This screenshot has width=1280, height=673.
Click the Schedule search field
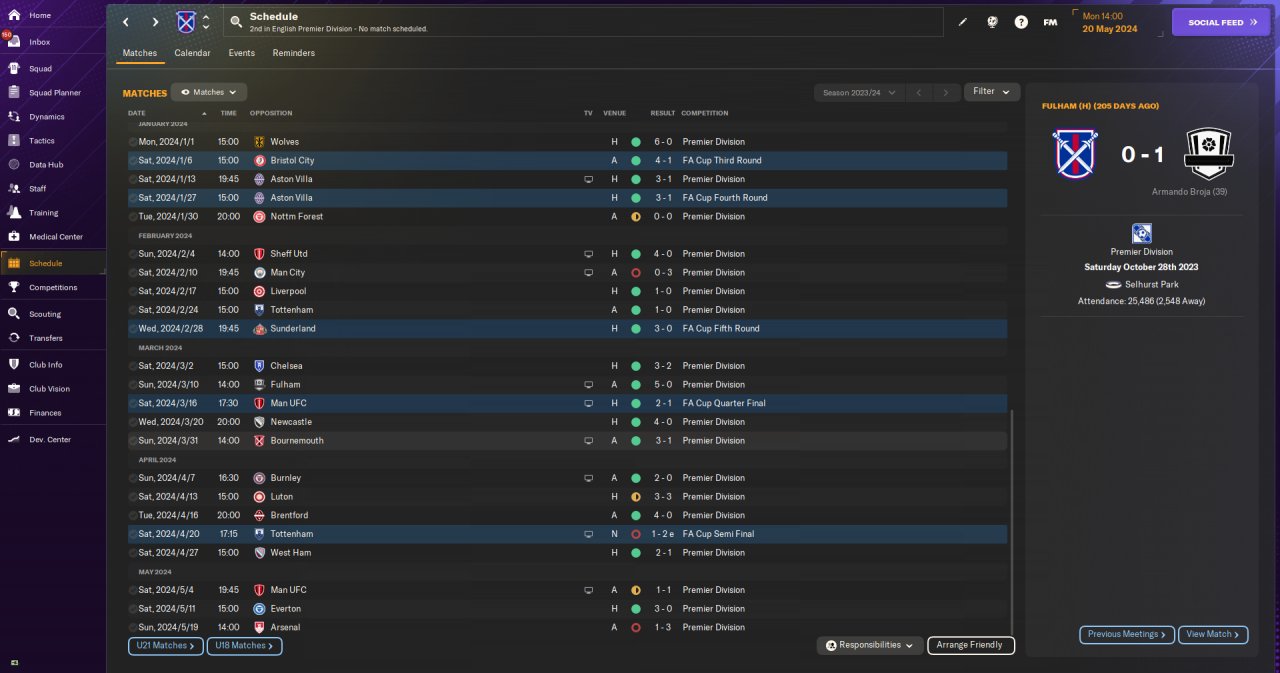pos(584,22)
